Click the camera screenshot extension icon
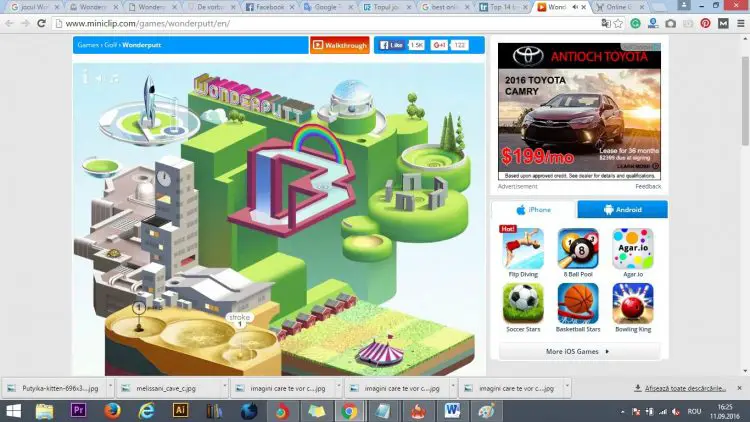 click(671, 23)
